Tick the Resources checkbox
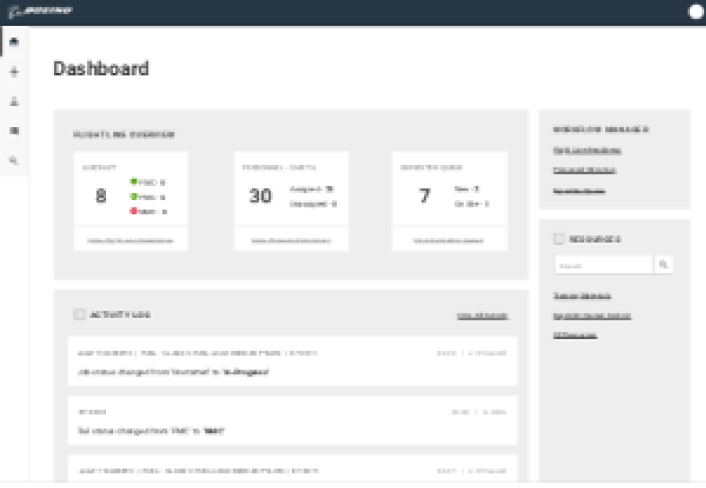 pyautogui.click(x=559, y=239)
